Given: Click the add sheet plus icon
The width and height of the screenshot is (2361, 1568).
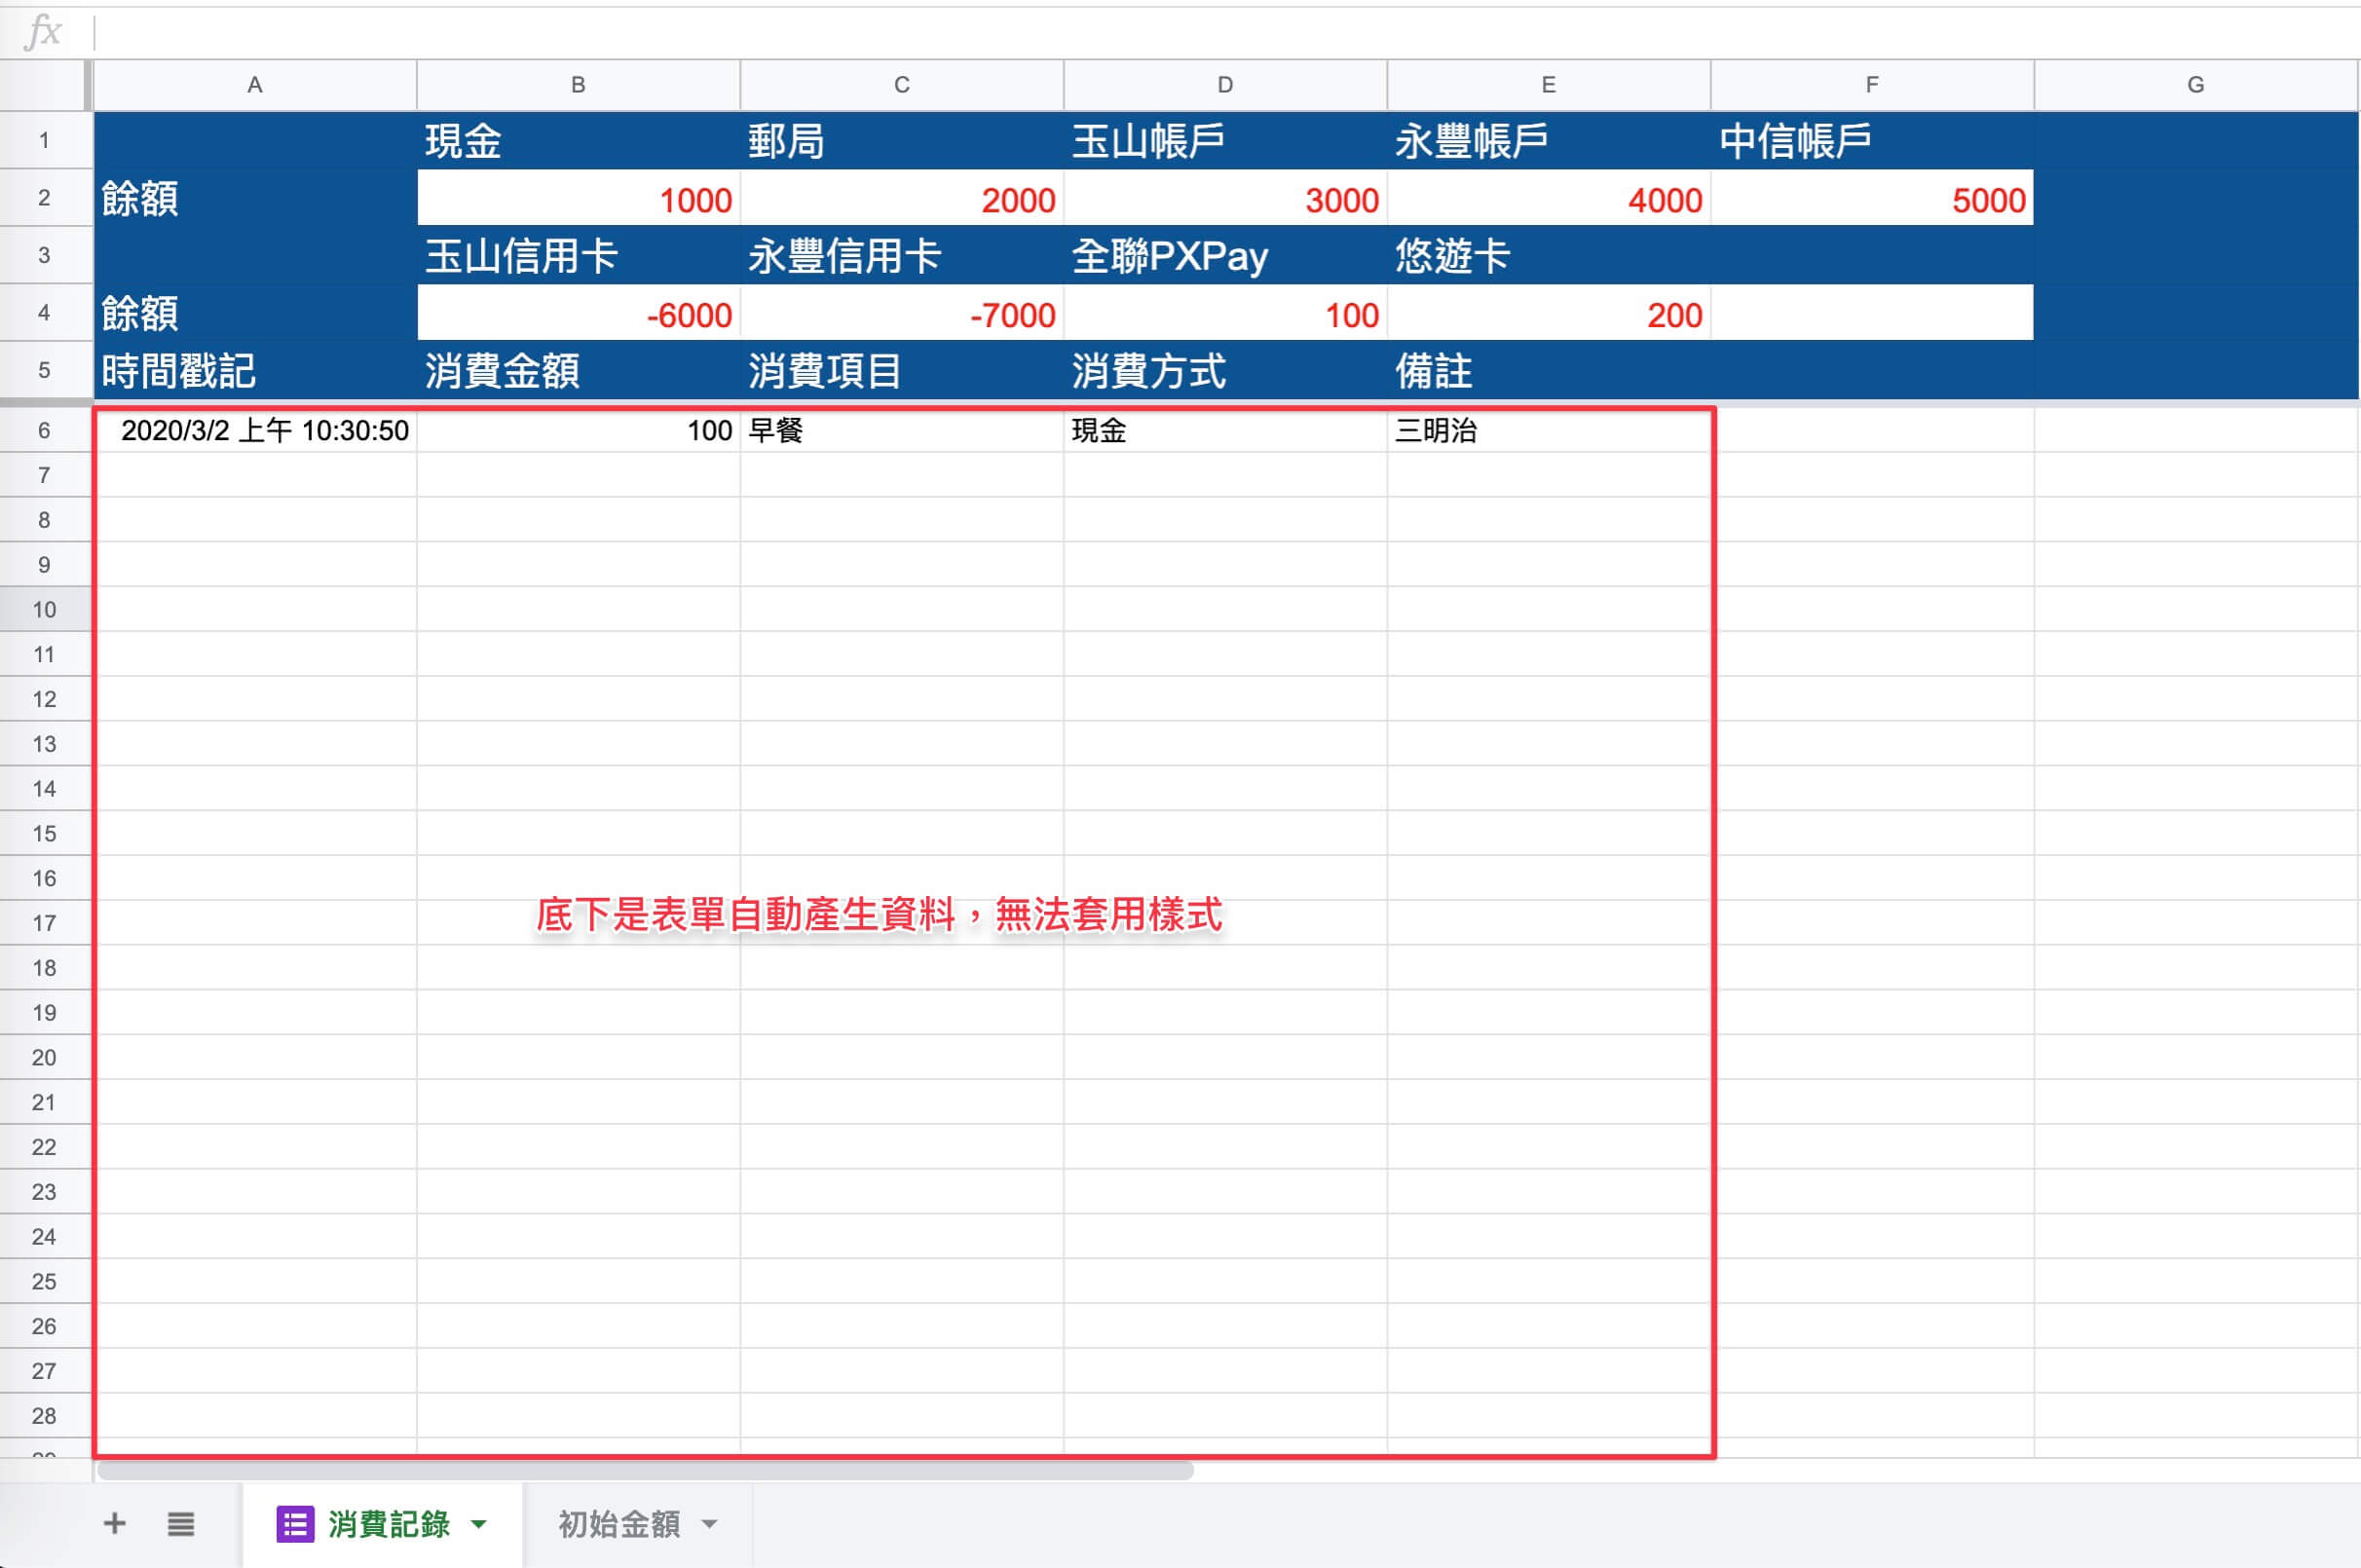Looking at the screenshot, I should point(114,1524).
